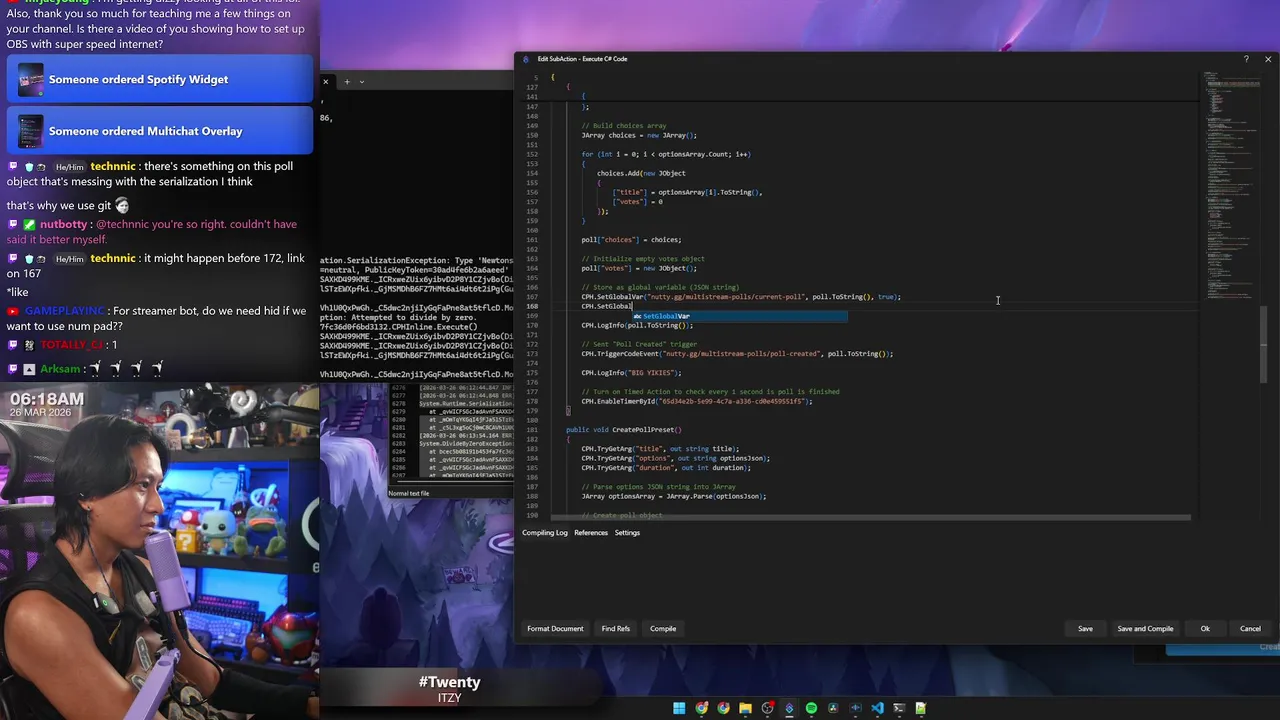Cancel the Edit SubAction dialog
Screen dimensions: 1280x720
click(1250, 629)
